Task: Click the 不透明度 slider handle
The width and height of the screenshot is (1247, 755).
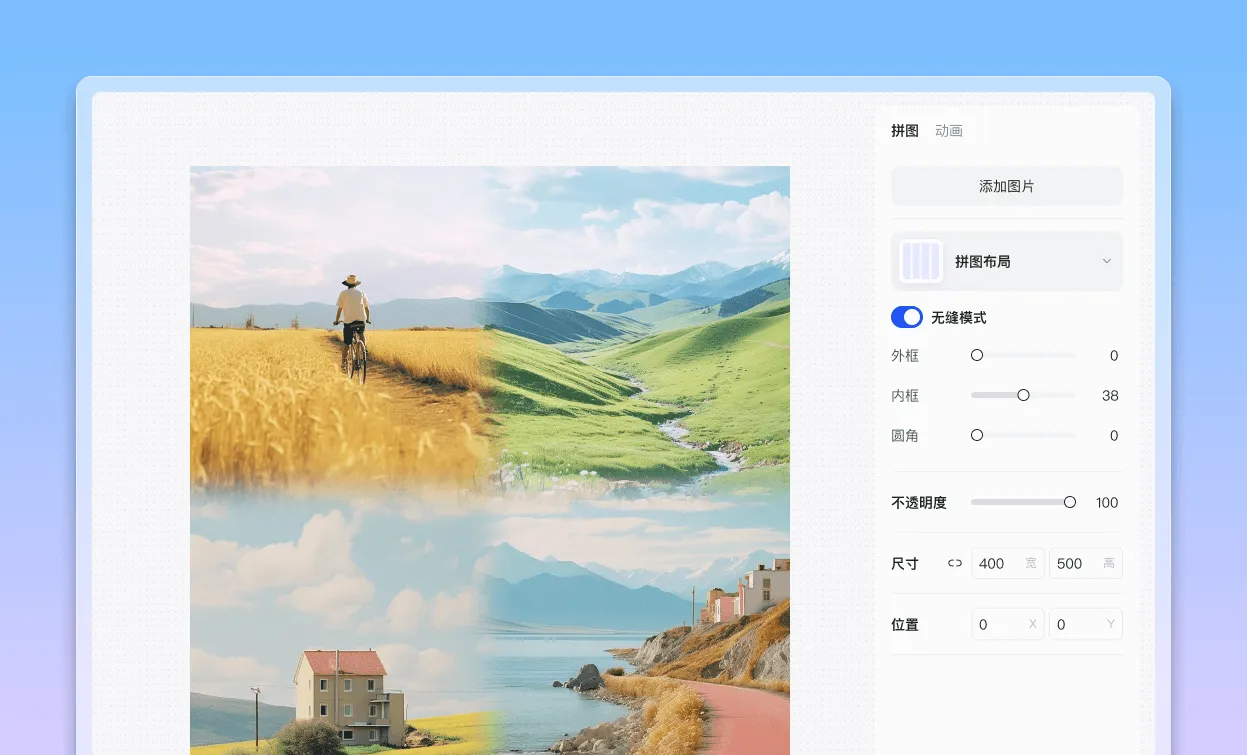Action: (1070, 502)
